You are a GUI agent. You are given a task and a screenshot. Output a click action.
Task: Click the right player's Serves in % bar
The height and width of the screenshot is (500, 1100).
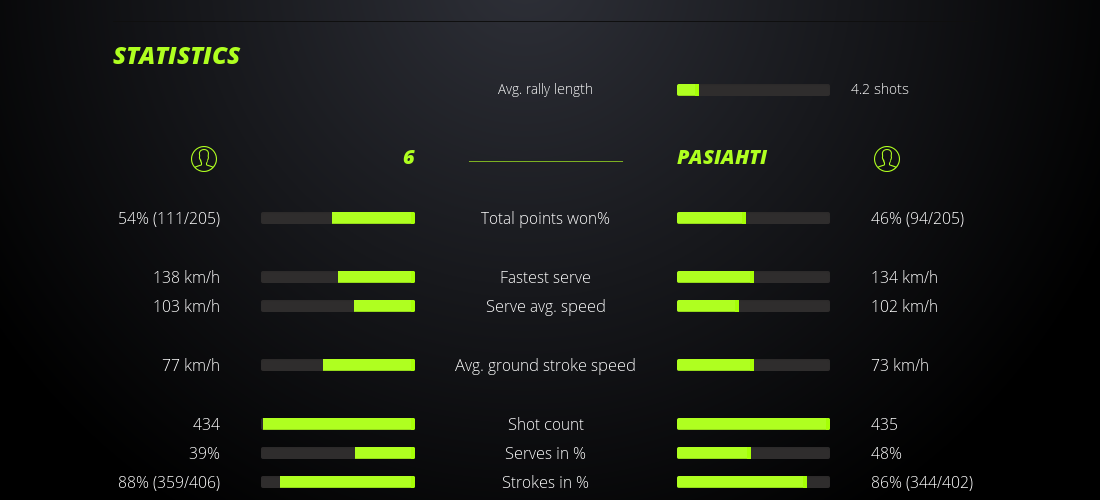tap(753, 453)
